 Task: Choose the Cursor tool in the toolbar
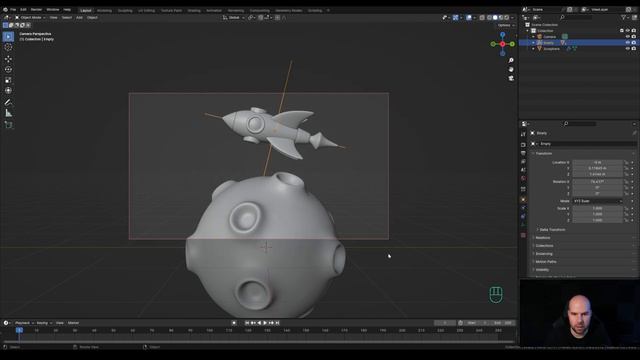[8, 47]
